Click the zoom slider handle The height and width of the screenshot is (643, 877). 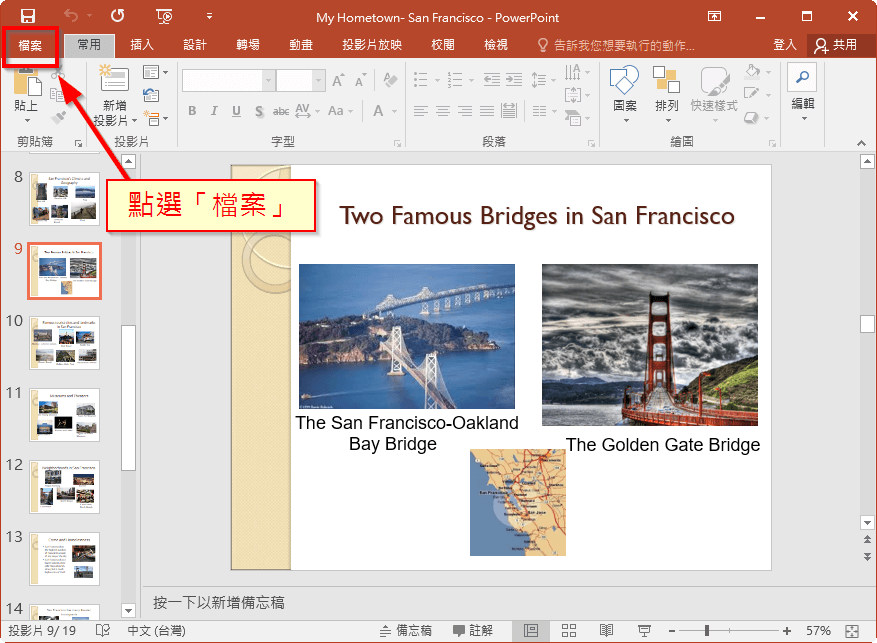707,631
